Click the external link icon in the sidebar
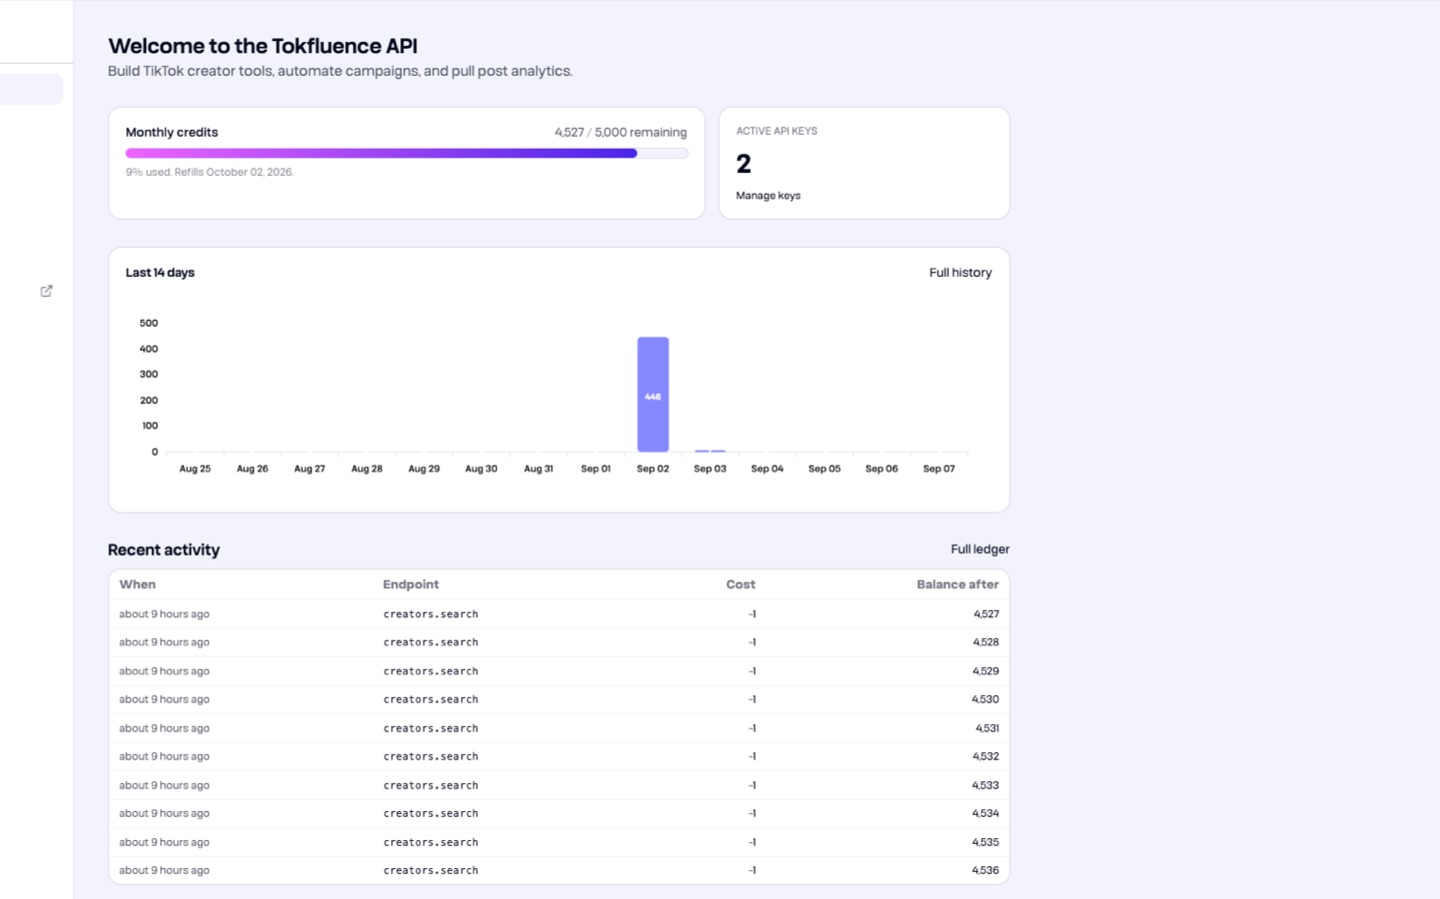 [x=46, y=291]
